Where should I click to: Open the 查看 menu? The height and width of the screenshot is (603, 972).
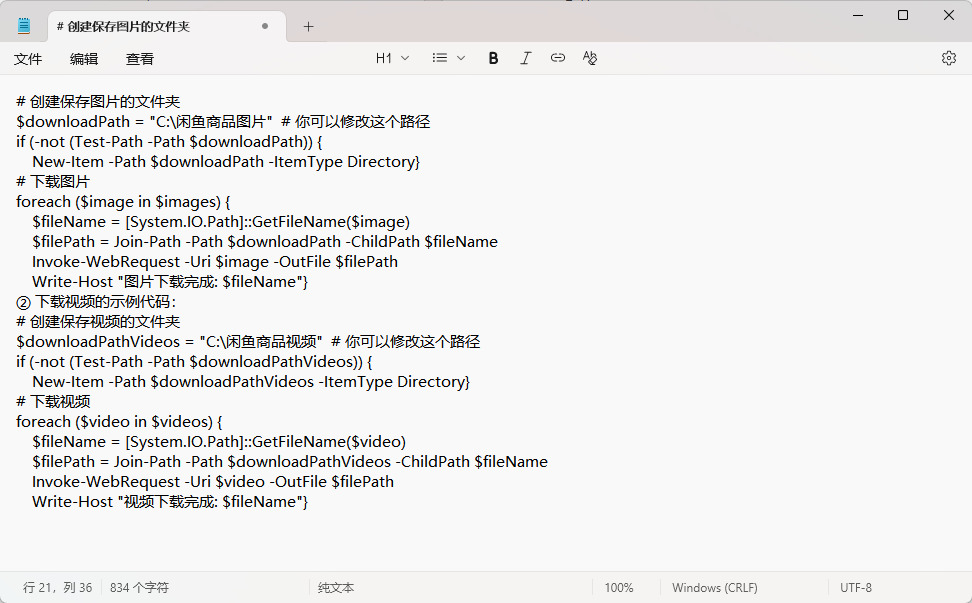pos(139,59)
